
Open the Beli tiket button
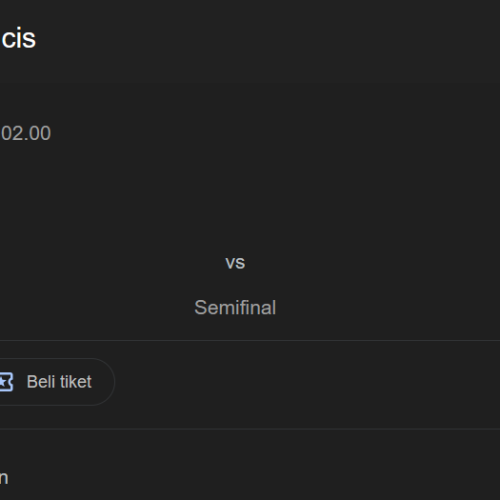click(x=57, y=382)
